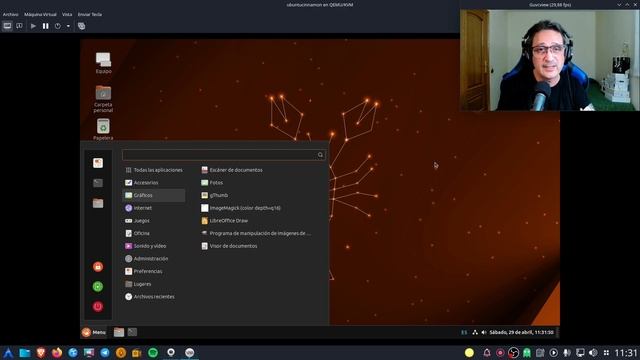Open the snapshots manager icon

[x=81, y=26]
